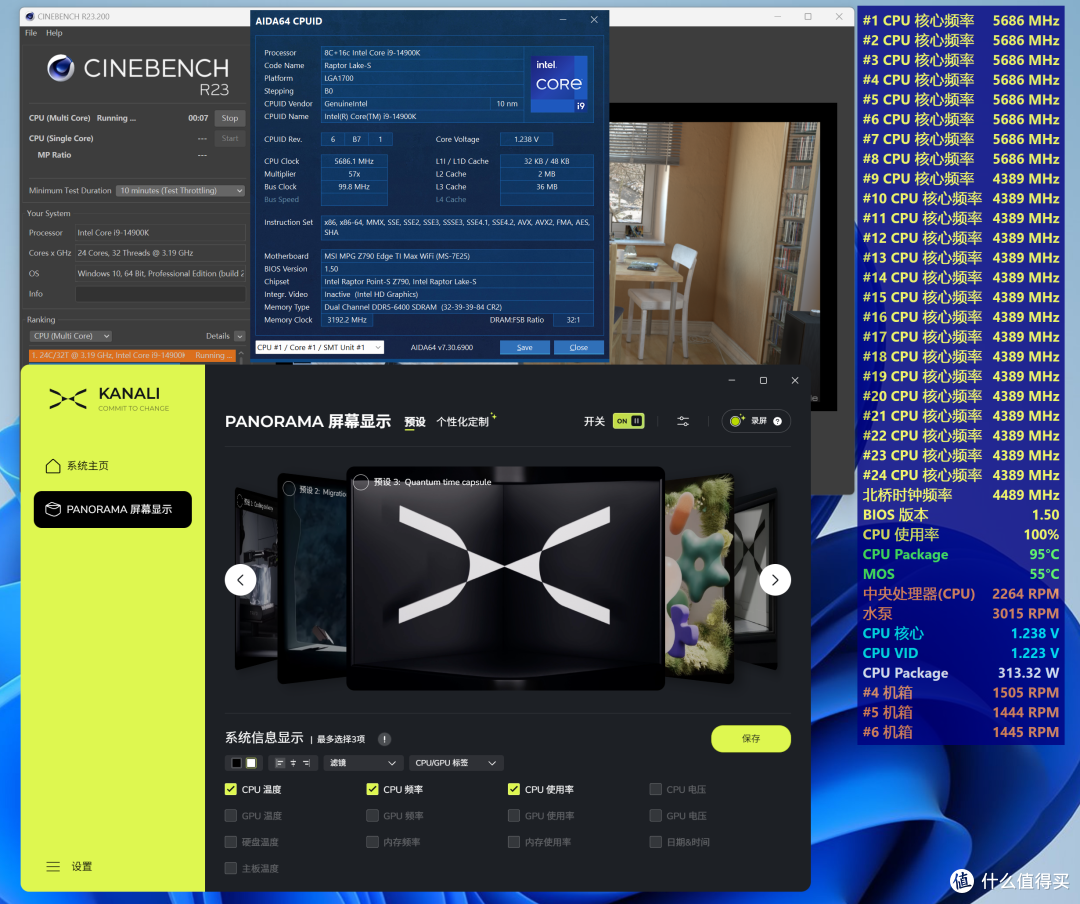Set center alignment for system info
Image resolution: width=1080 pixels, height=904 pixels.
pos(293,763)
